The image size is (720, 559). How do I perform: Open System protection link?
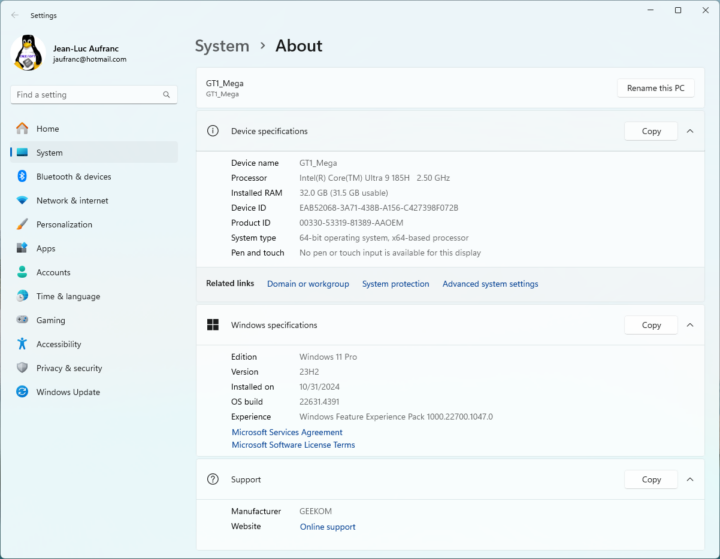click(395, 284)
